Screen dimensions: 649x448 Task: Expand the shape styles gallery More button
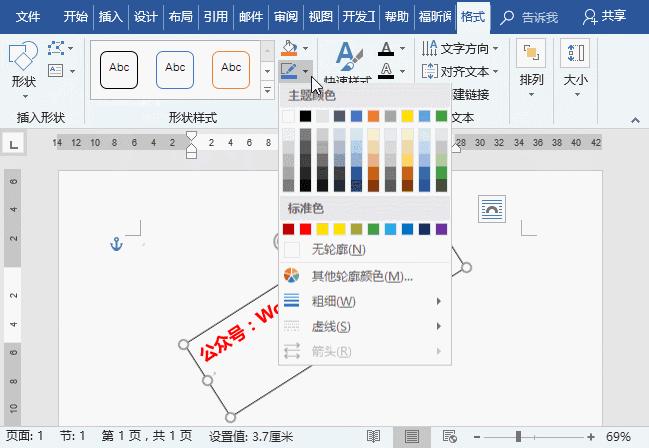267,90
